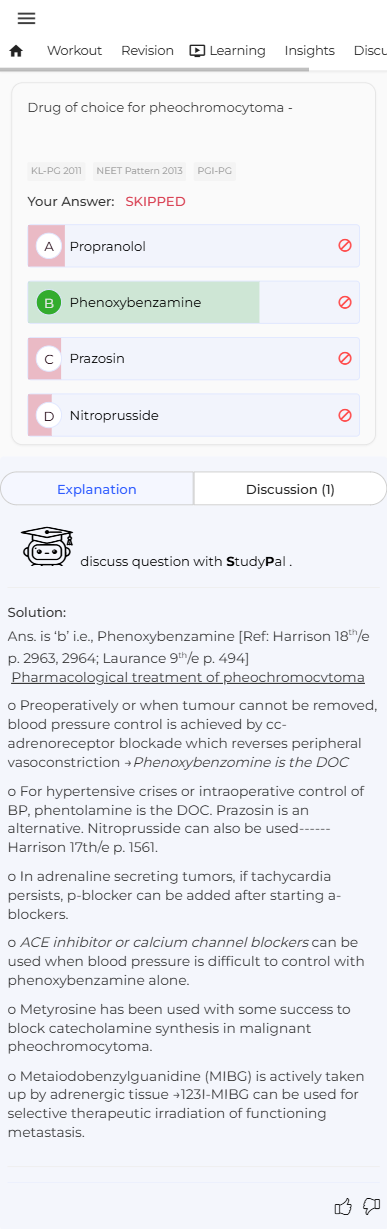Go to the home icon
The height and width of the screenshot is (1229, 387).
pyautogui.click(x=16, y=51)
